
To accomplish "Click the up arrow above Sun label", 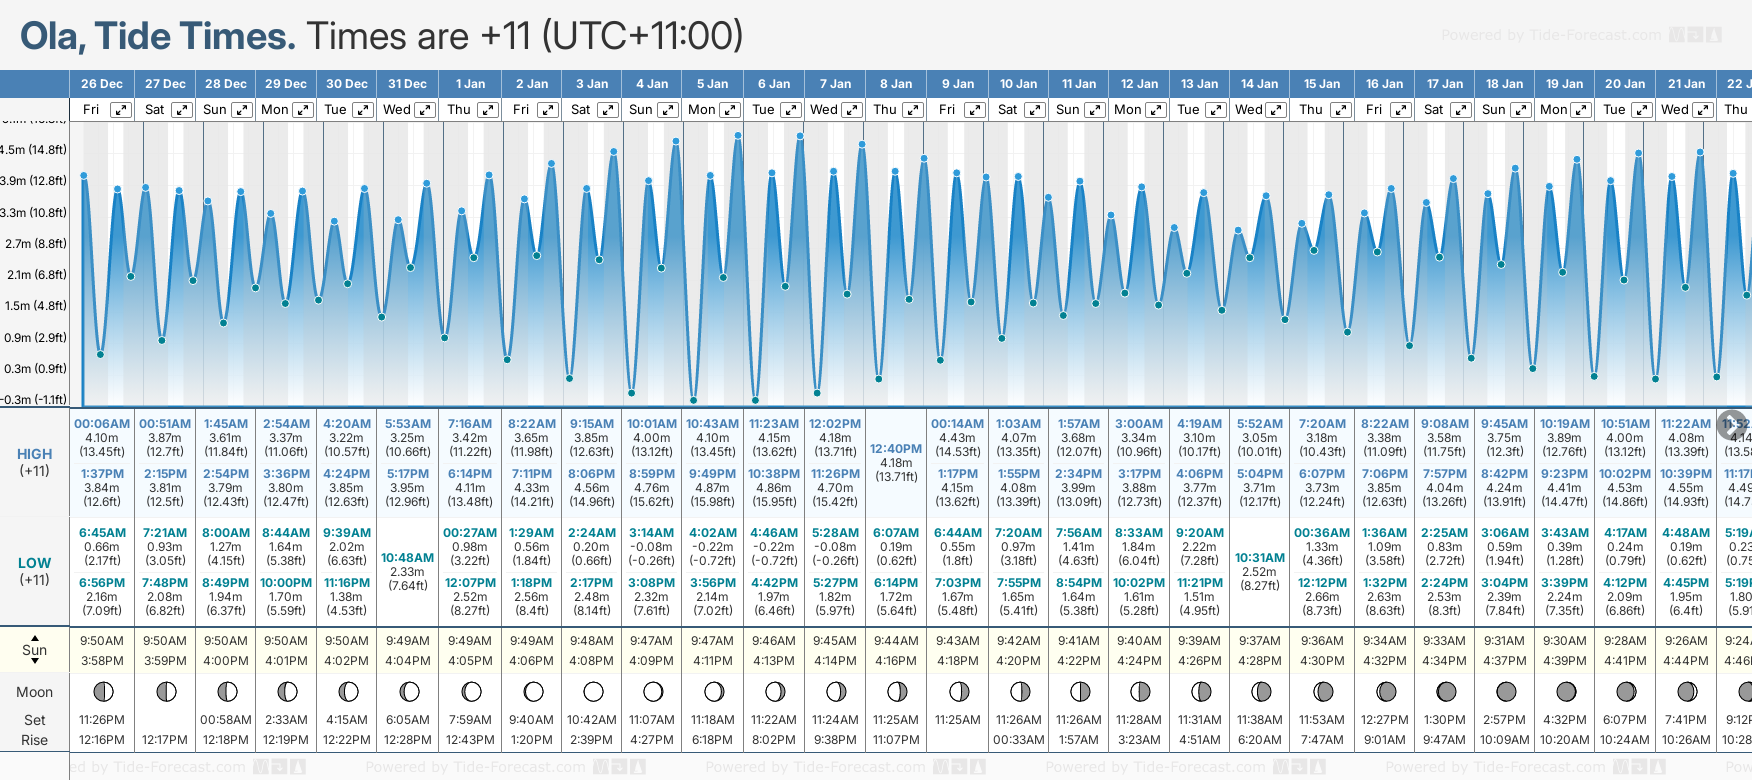I will coord(35,637).
